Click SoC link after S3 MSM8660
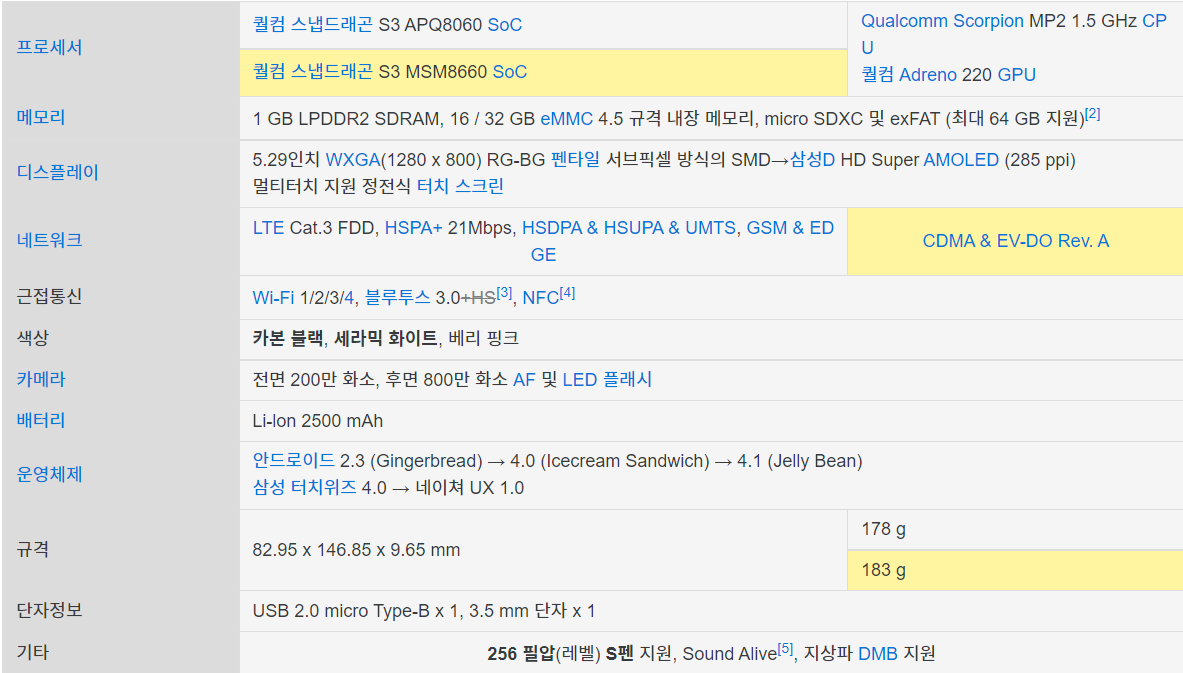Viewport: 1183px width, 673px height. click(510, 72)
